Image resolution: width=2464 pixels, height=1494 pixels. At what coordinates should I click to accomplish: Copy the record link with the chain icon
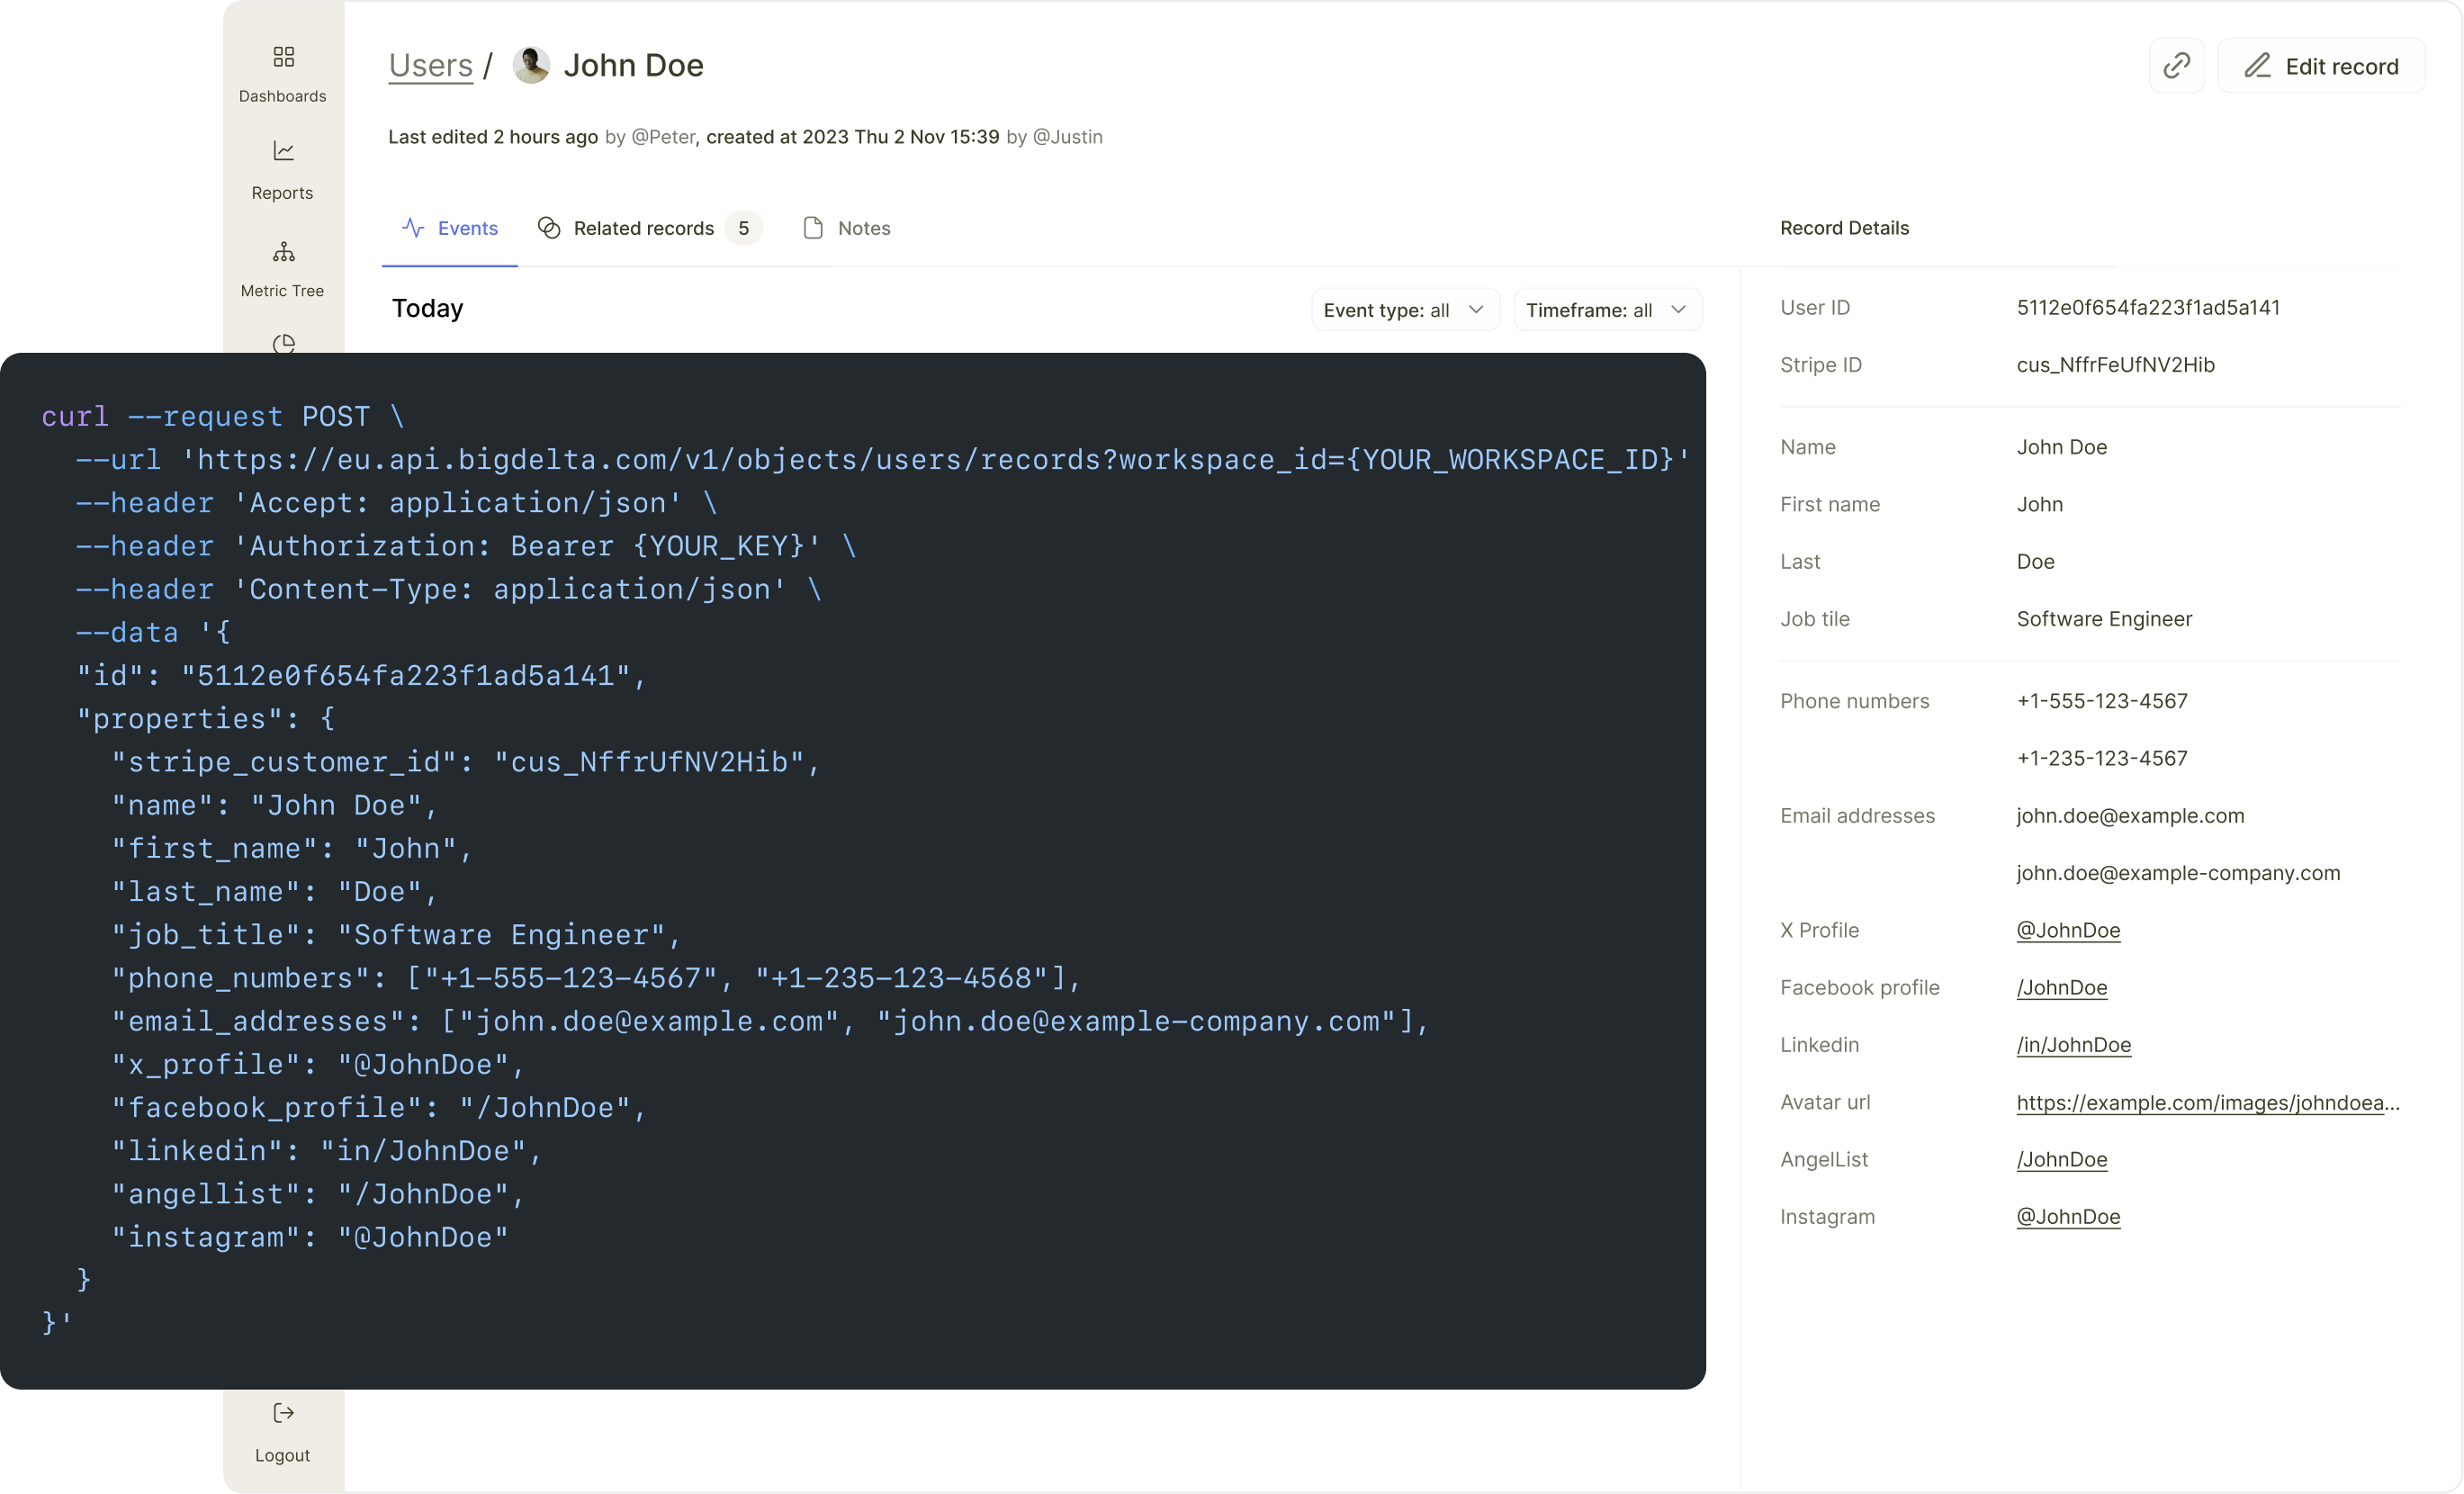[x=2176, y=66]
